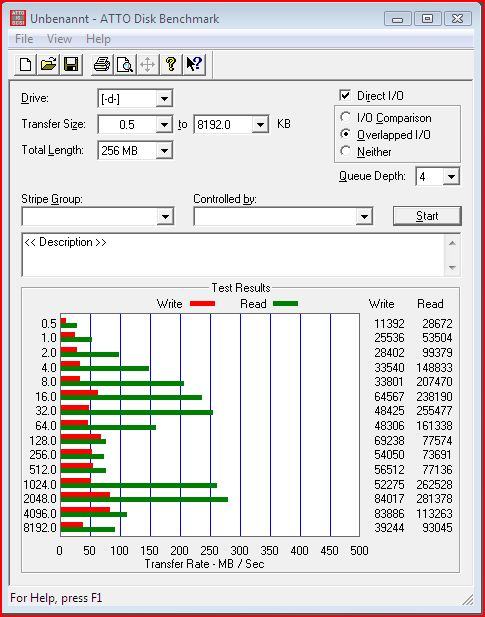Open the Transfer Size maximum 8192.0 dropdown
The image size is (485, 617).
(260, 125)
